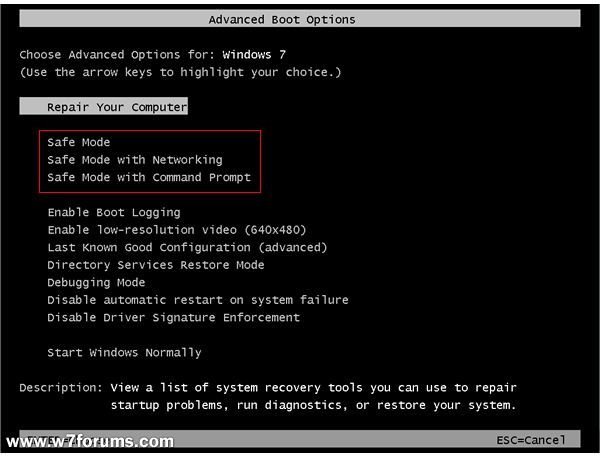Viewport: 600px width, 456px height.
Task: Select Repair Your Computer option
Action: (x=104, y=106)
